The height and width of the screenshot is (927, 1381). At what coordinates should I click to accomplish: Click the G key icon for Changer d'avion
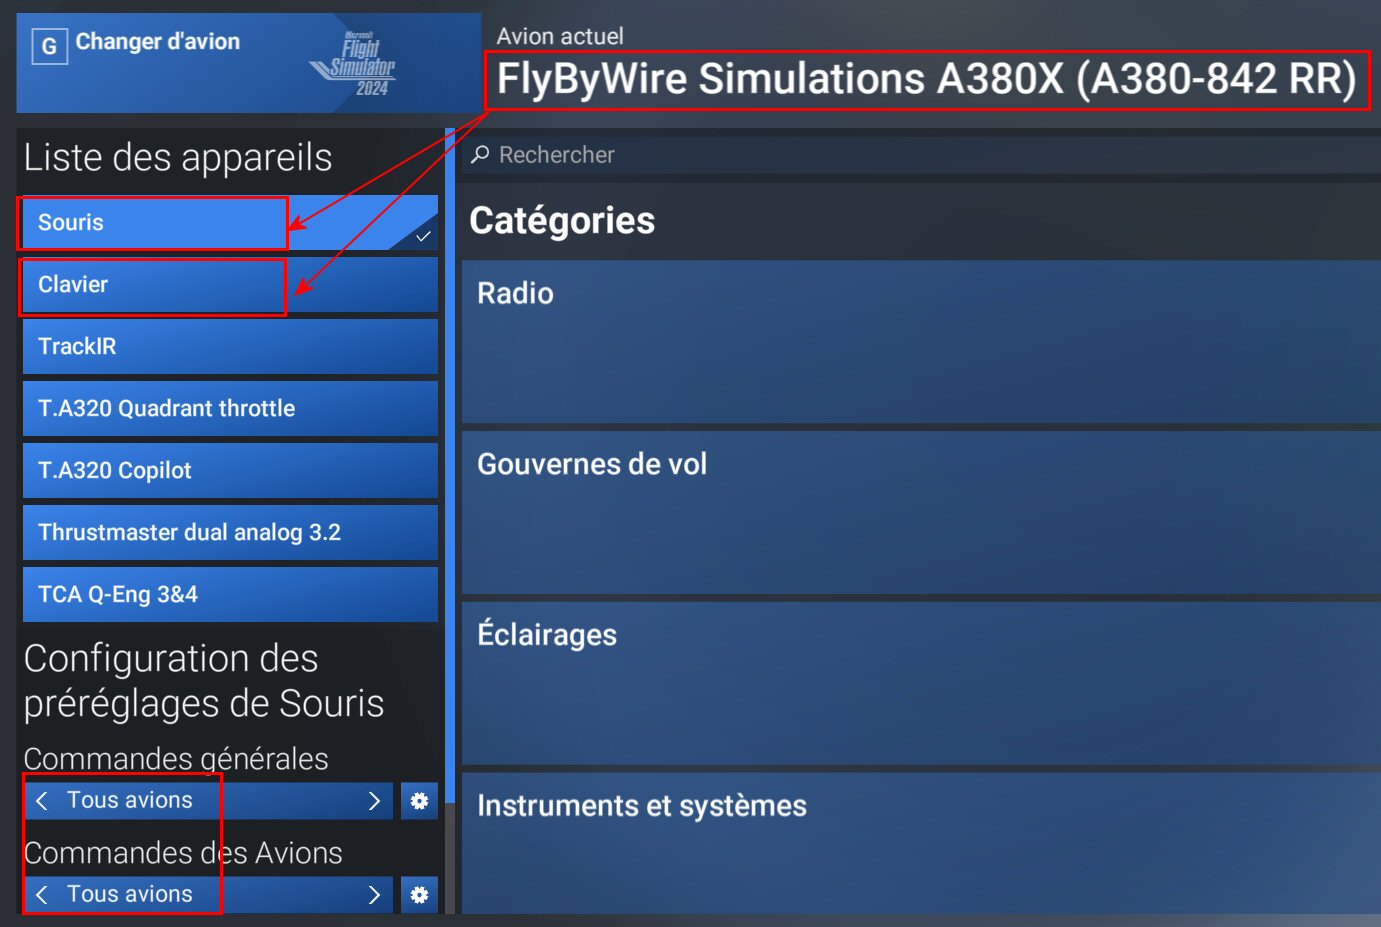[49, 46]
